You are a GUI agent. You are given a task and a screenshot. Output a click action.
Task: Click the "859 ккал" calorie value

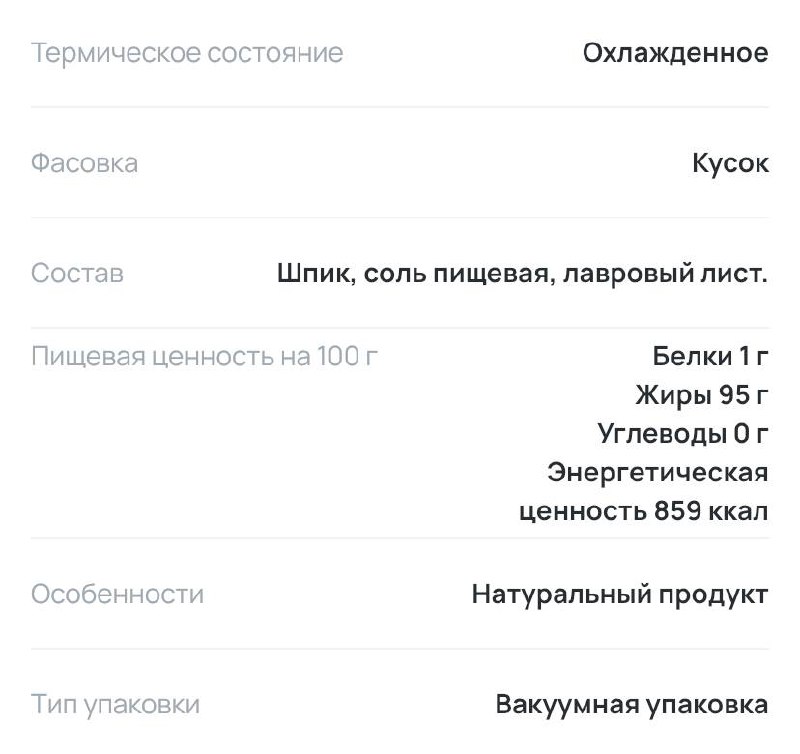pos(711,512)
